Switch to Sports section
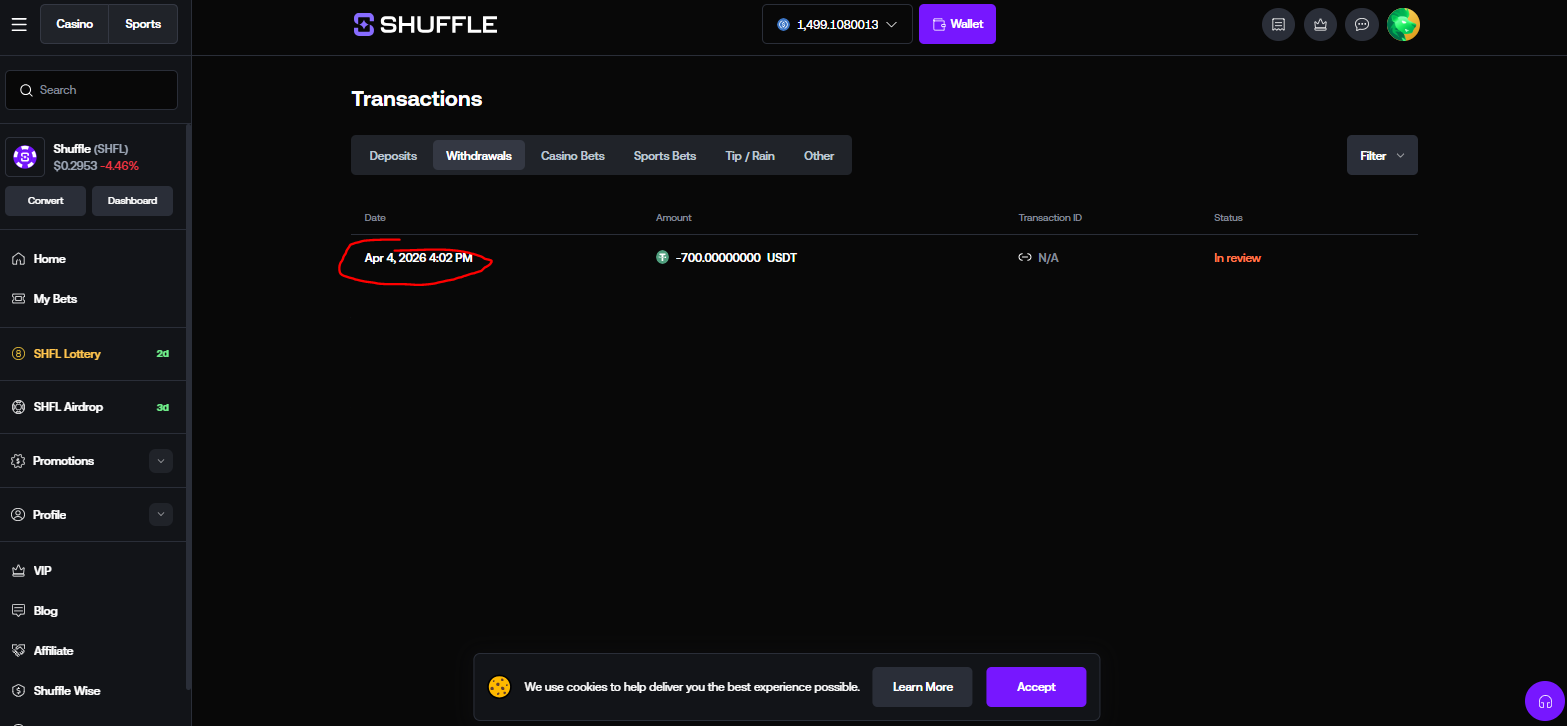This screenshot has width=1567, height=726. (x=143, y=24)
